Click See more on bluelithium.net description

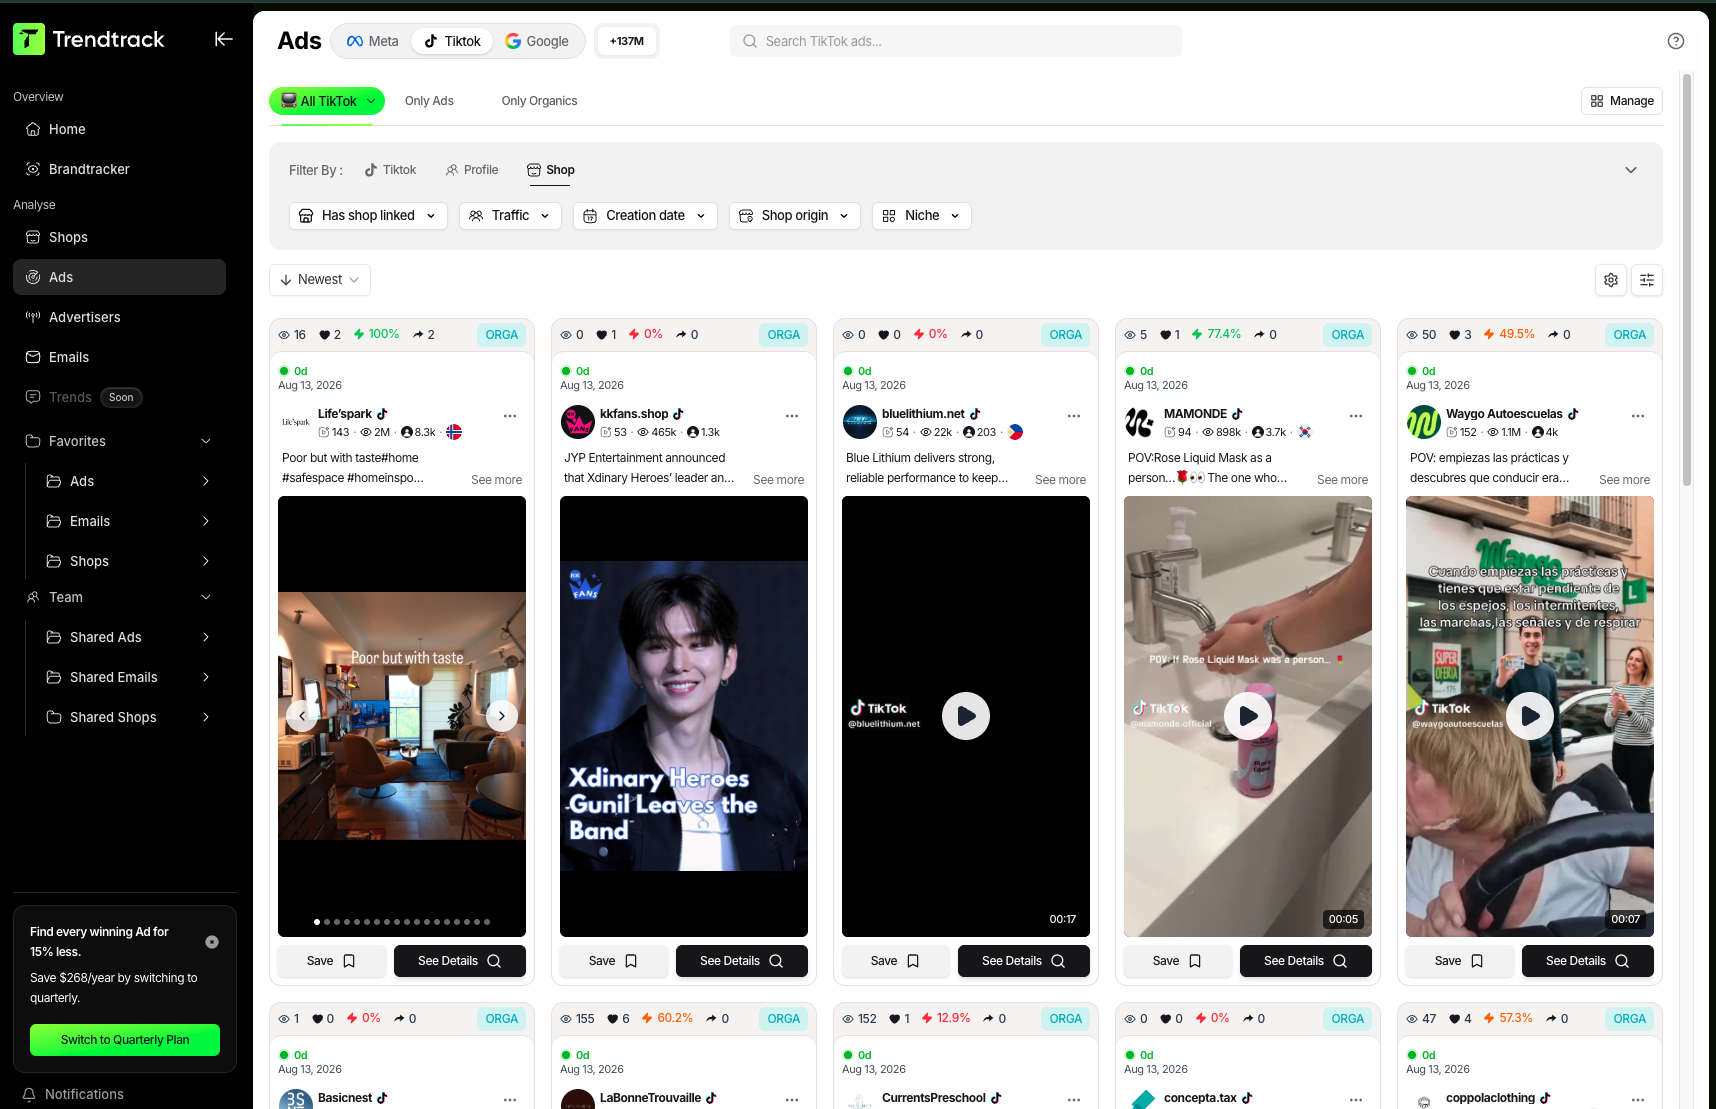(x=1060, y=480)
